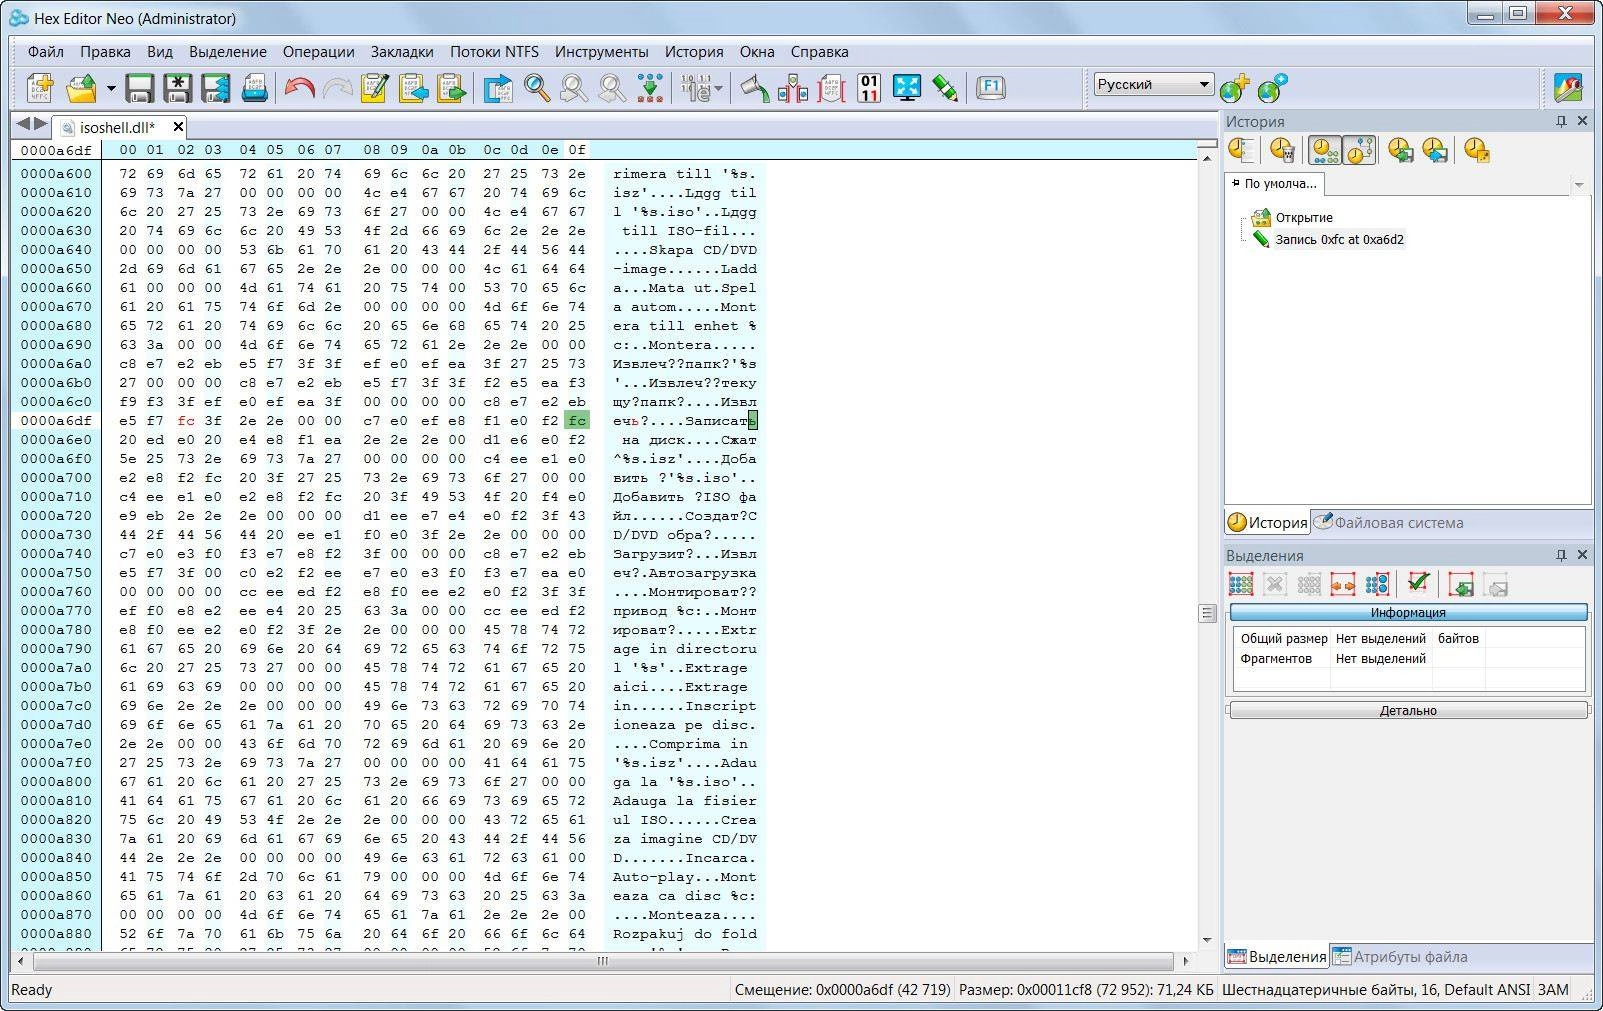Screen dimensions: 1603x1011
Task: Expand the Детально section header
Action: click(x=1408, y=710)
